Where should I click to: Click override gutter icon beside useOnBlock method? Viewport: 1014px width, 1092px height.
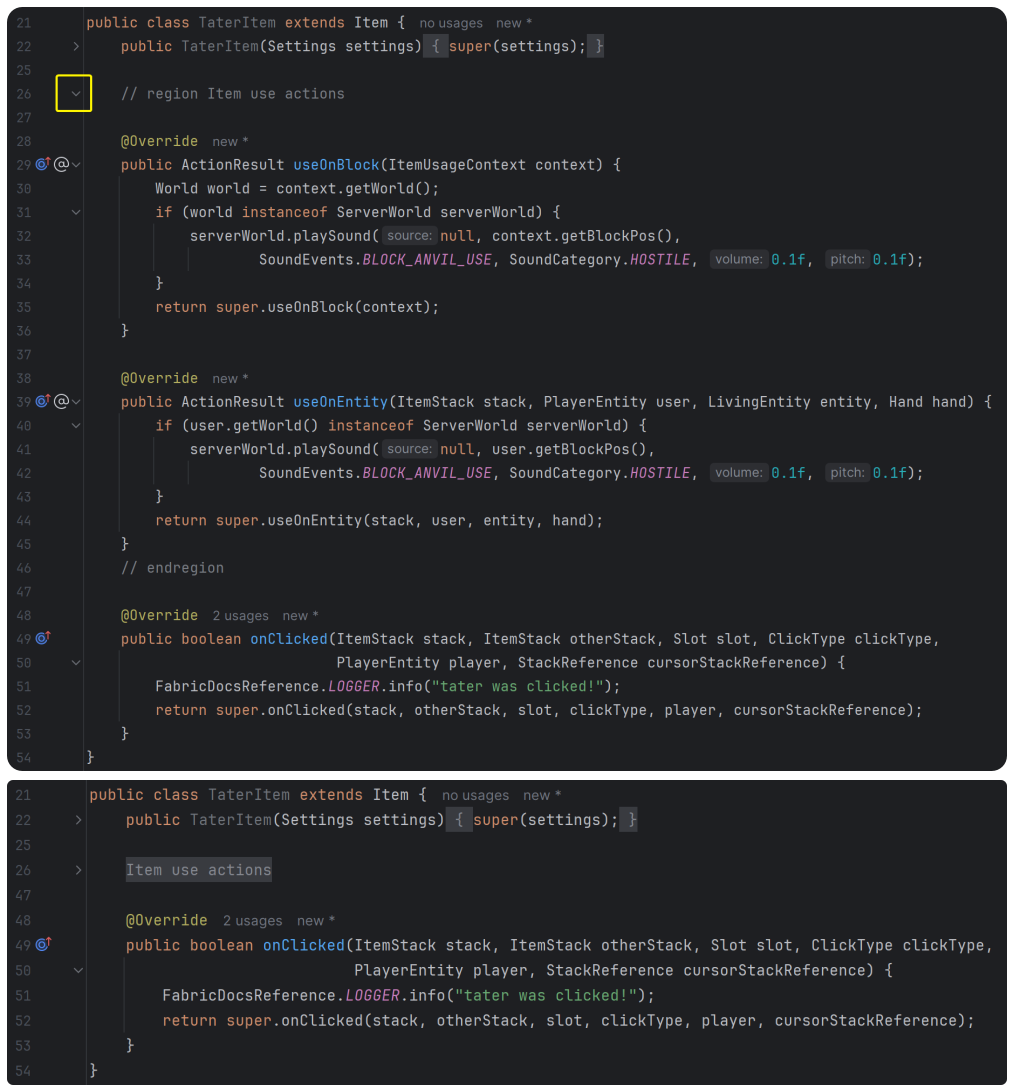click(x=42, y=164)
